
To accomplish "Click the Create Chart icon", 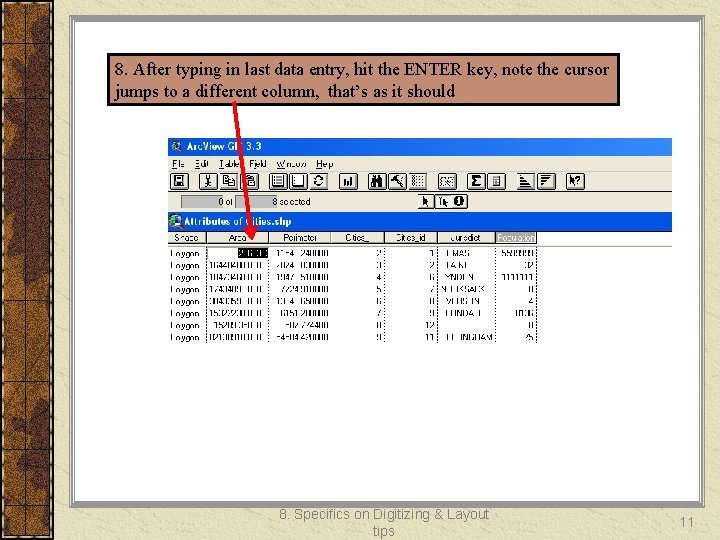I will [x=348, y=181].
